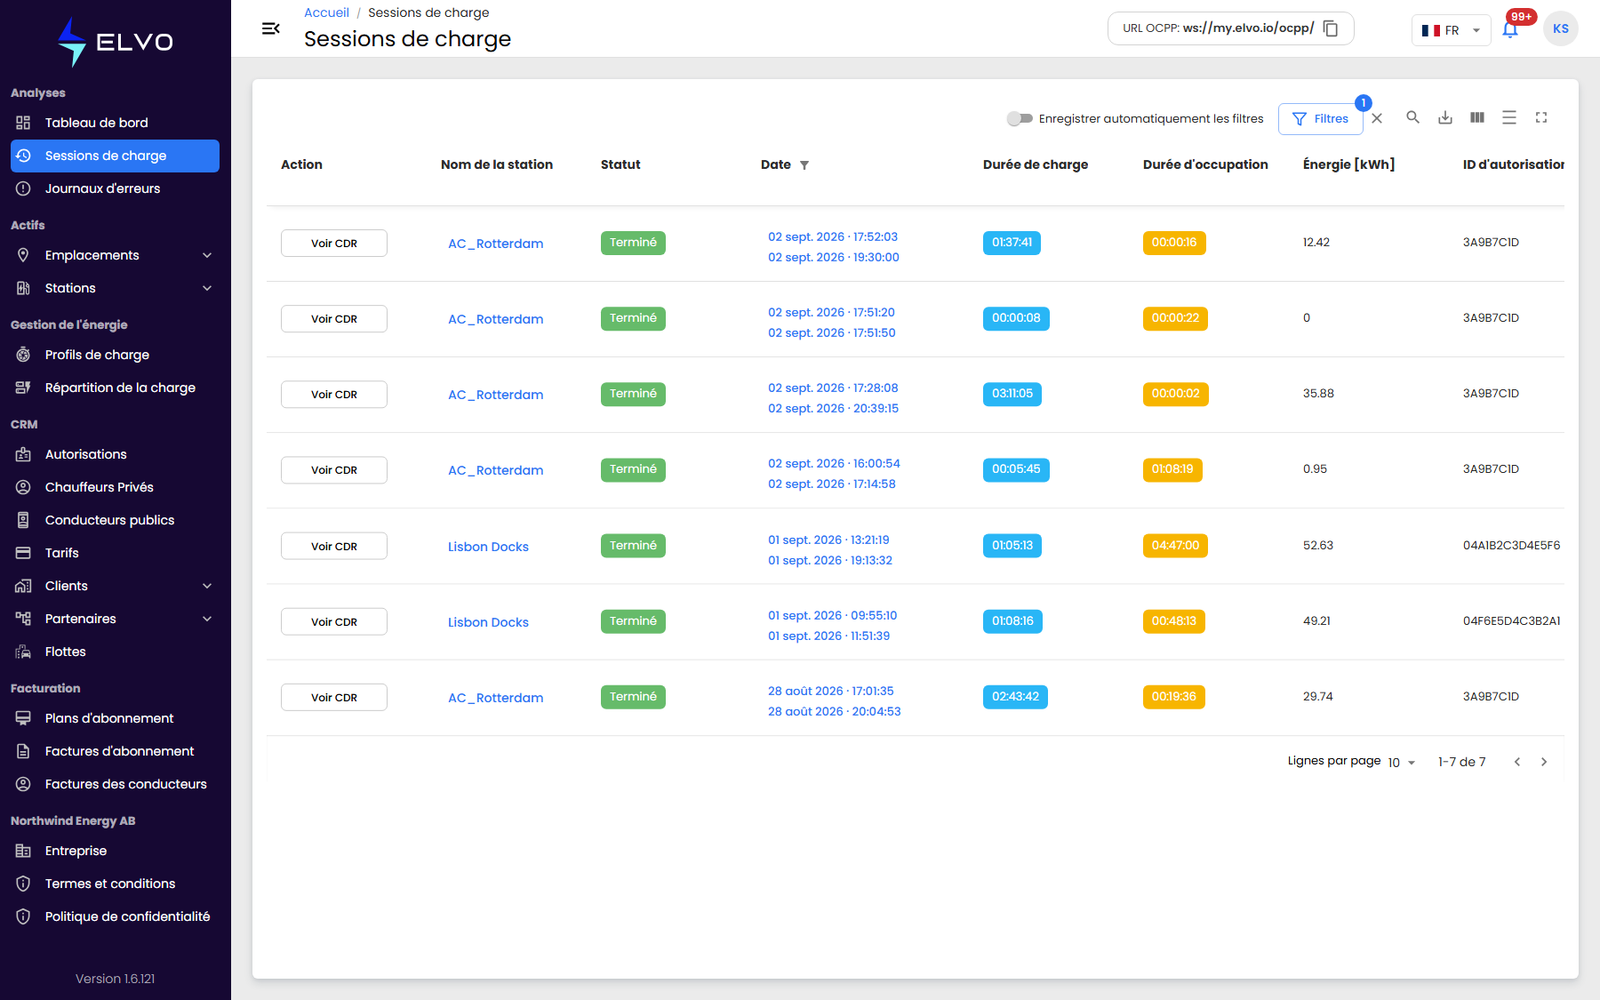Open Politique de confidentialité

point(115,917)
